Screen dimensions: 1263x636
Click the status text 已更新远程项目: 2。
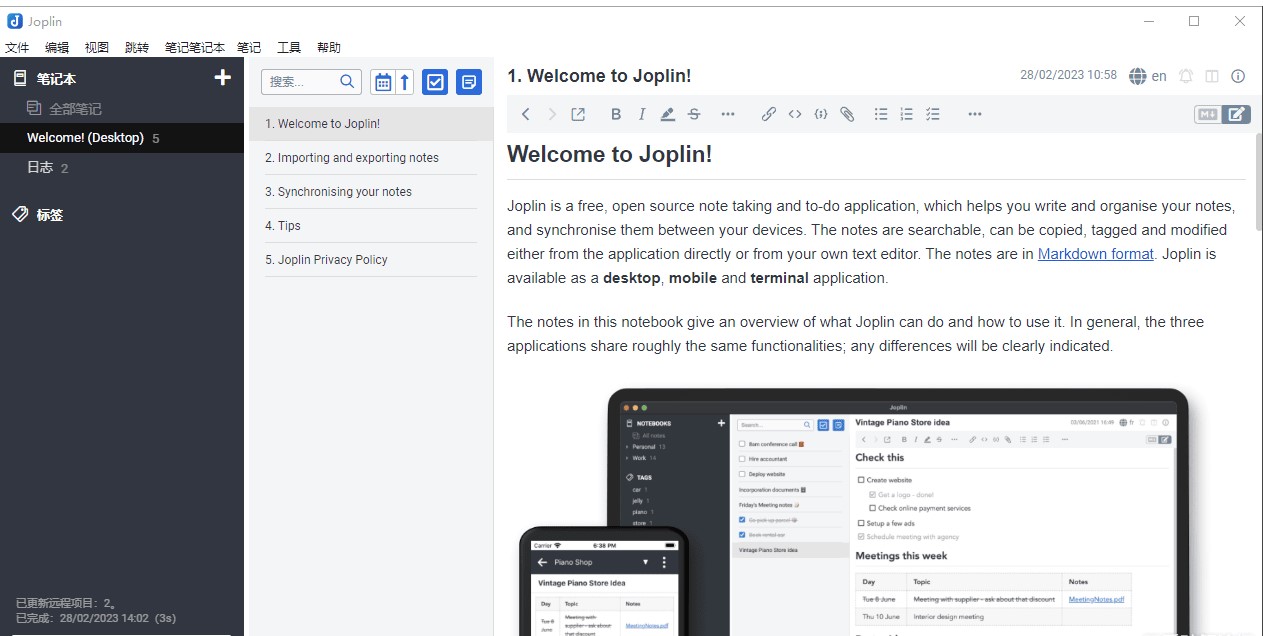pyautogui.click(x=66, y=603)
